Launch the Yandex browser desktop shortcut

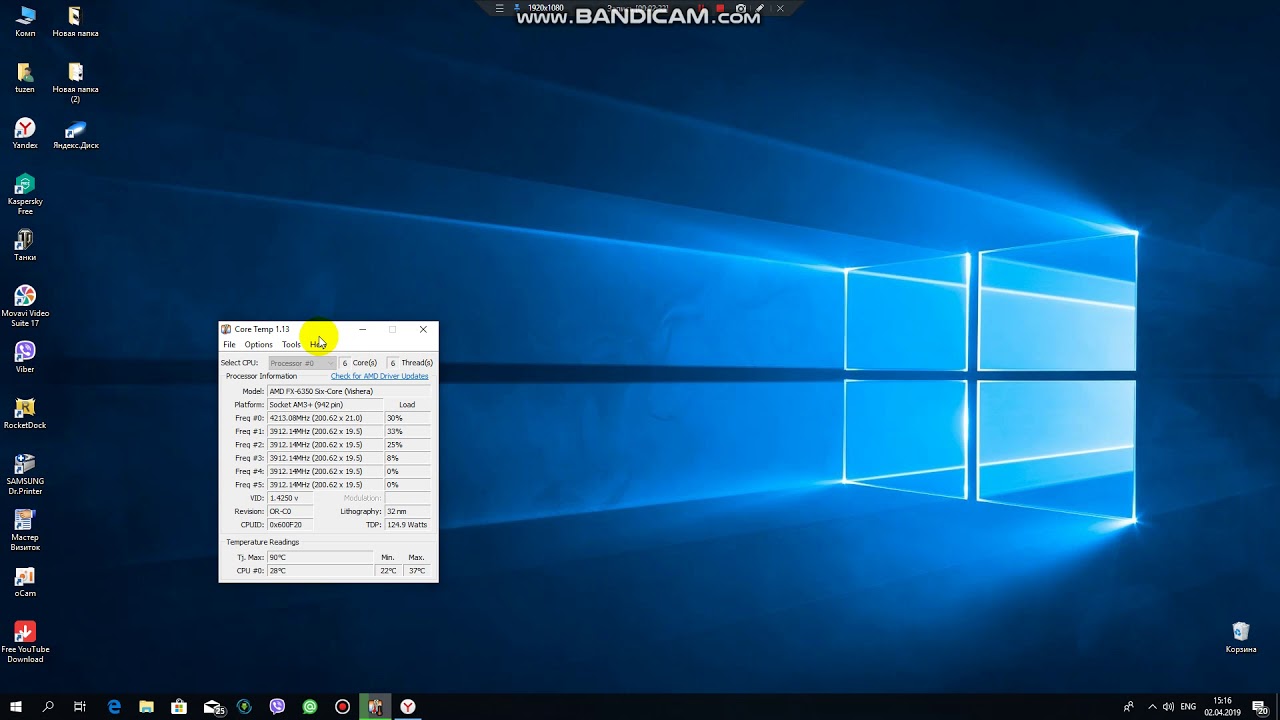pyautogui.click(x=25, y=134)
